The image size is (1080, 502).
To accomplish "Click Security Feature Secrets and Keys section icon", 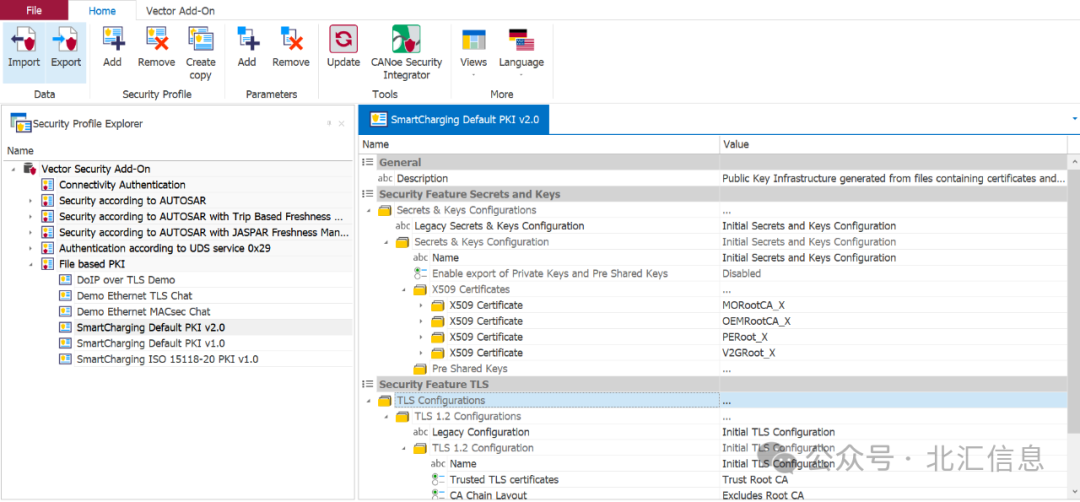I will (368, 194).
